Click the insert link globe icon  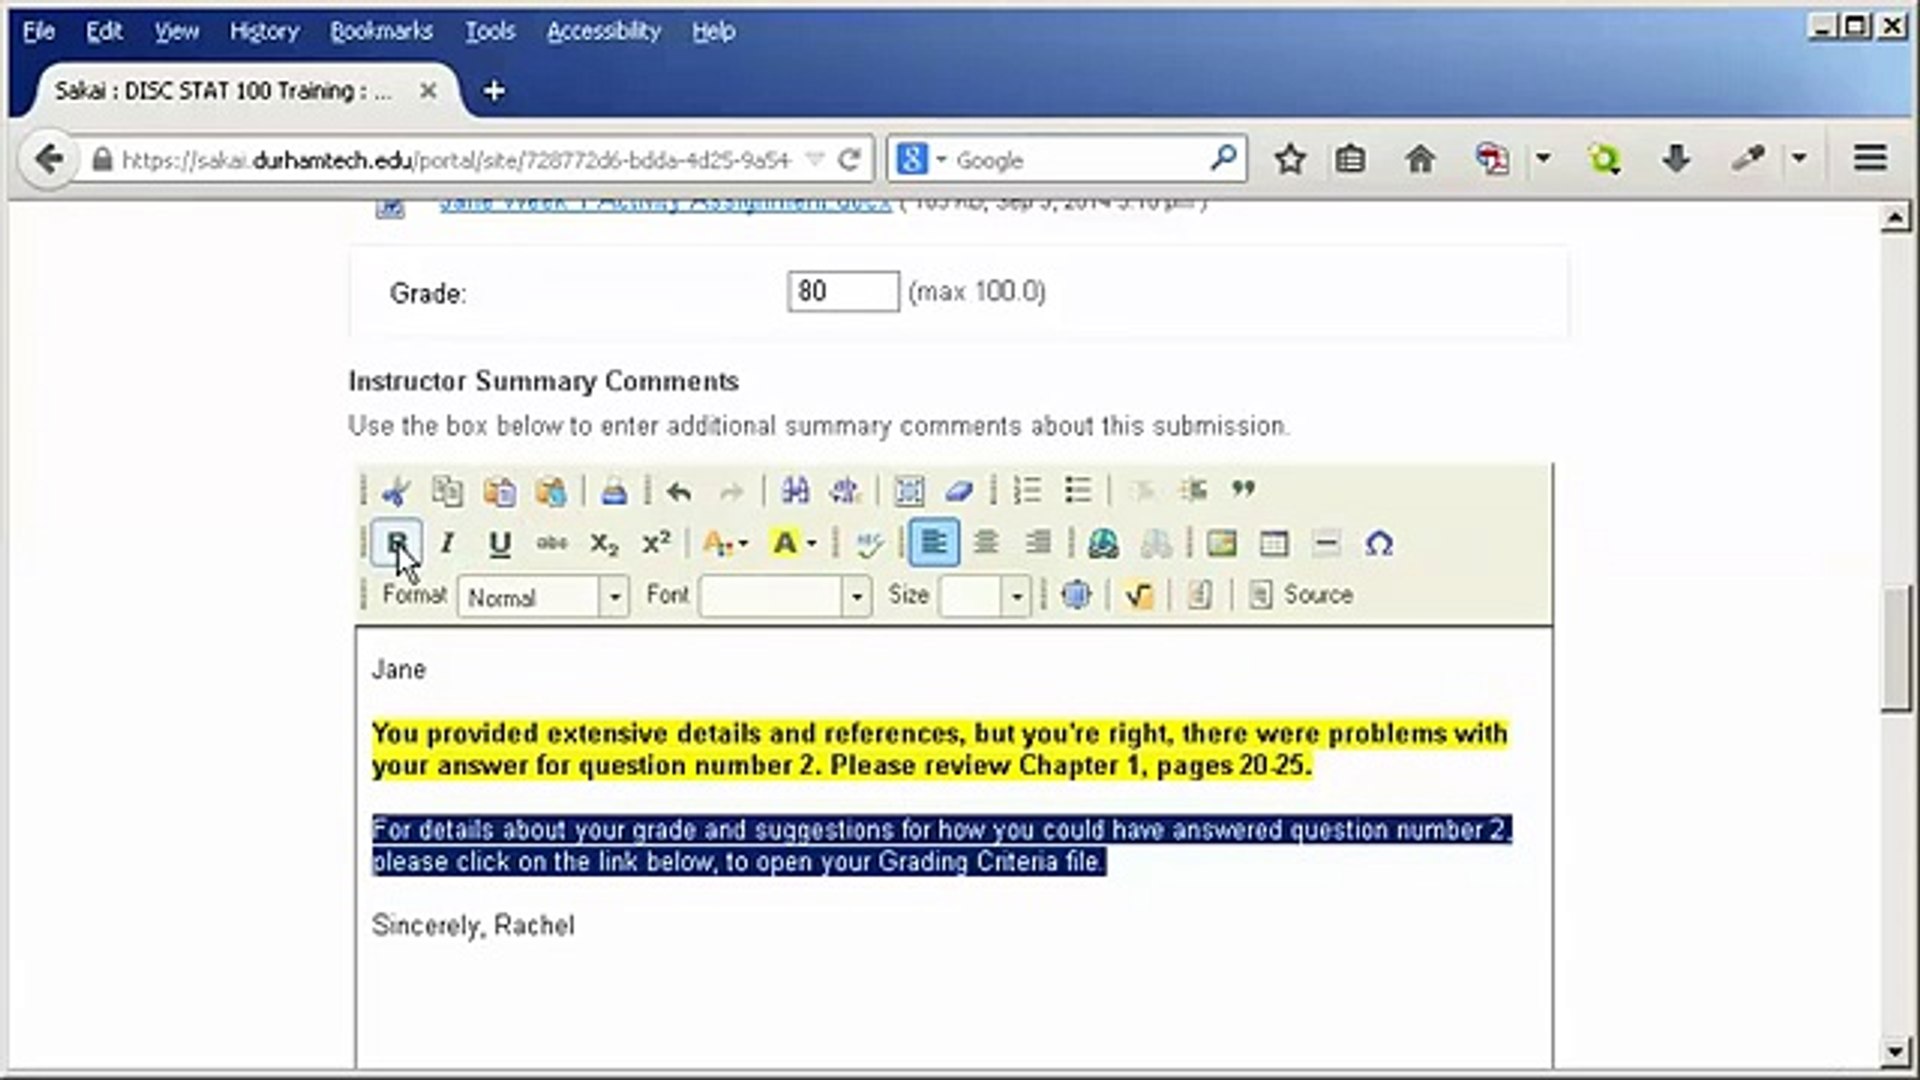click(x=1103, y=544)
